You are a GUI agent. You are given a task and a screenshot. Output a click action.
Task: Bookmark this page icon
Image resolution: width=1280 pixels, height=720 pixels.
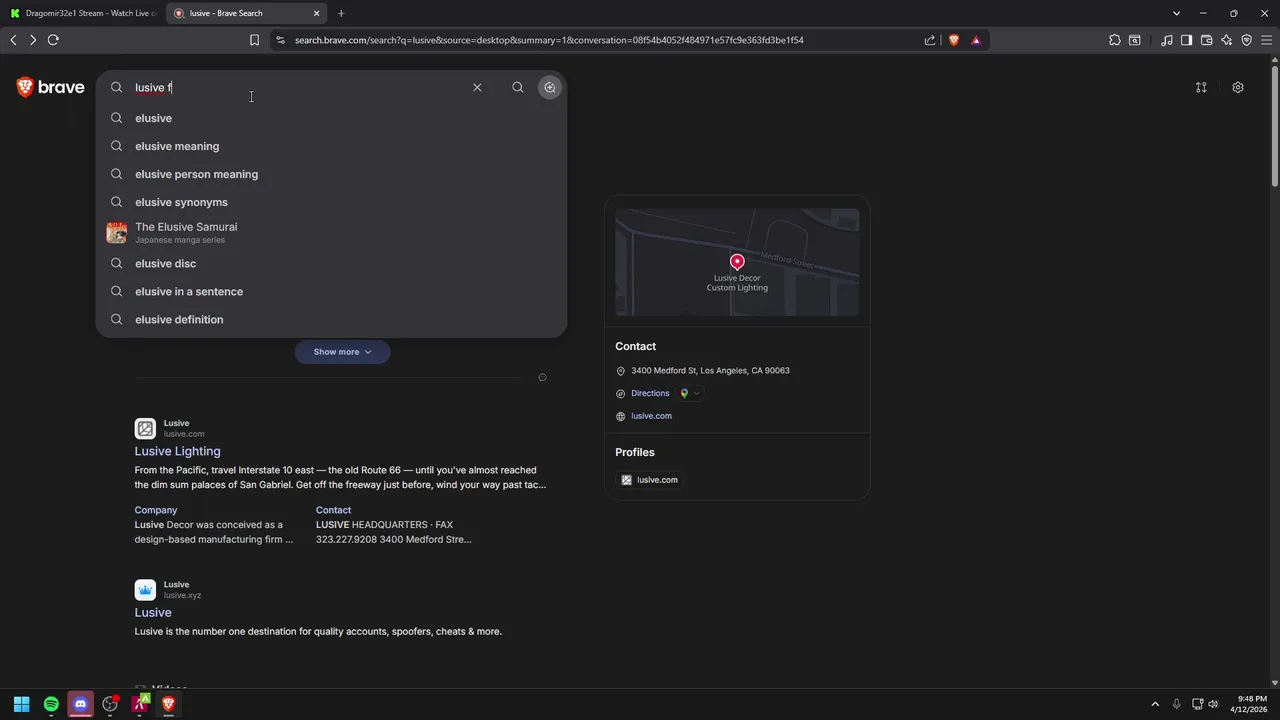tap(254, 40)
